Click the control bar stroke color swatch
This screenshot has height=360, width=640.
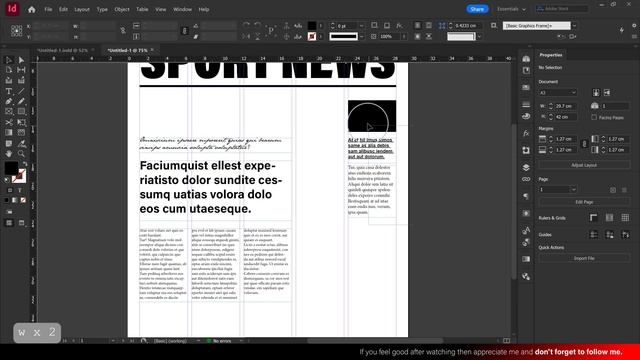[x=311, y=36]
